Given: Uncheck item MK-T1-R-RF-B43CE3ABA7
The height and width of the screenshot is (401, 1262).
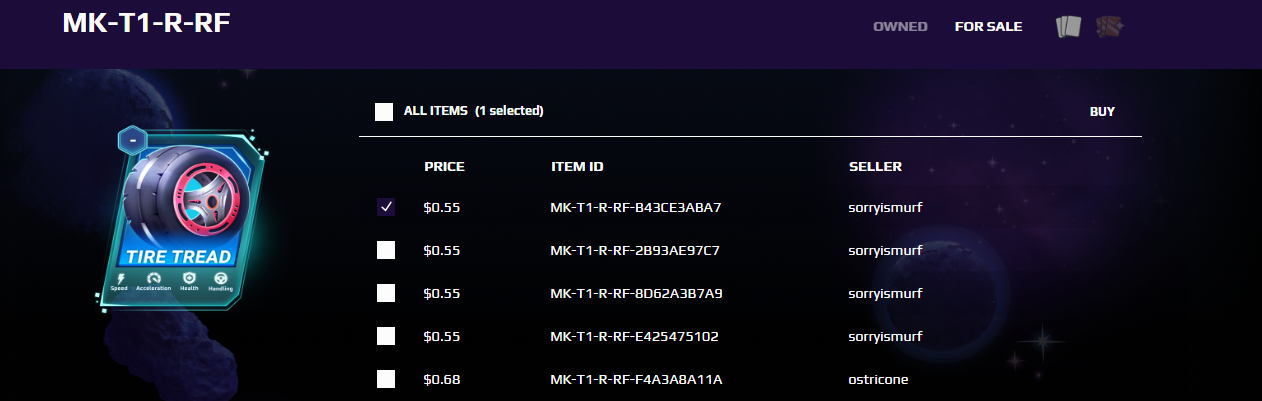Looking at the screenshot, I should click(x=386, y=207).
